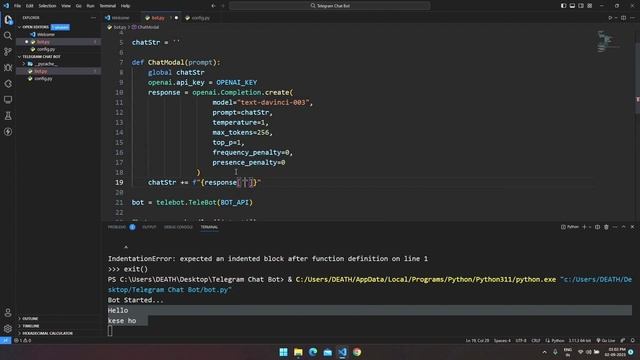Viewport: 640px width, 360px height.
Task: Toggle secondary side bar layout button
Action: tap(581, 6)
